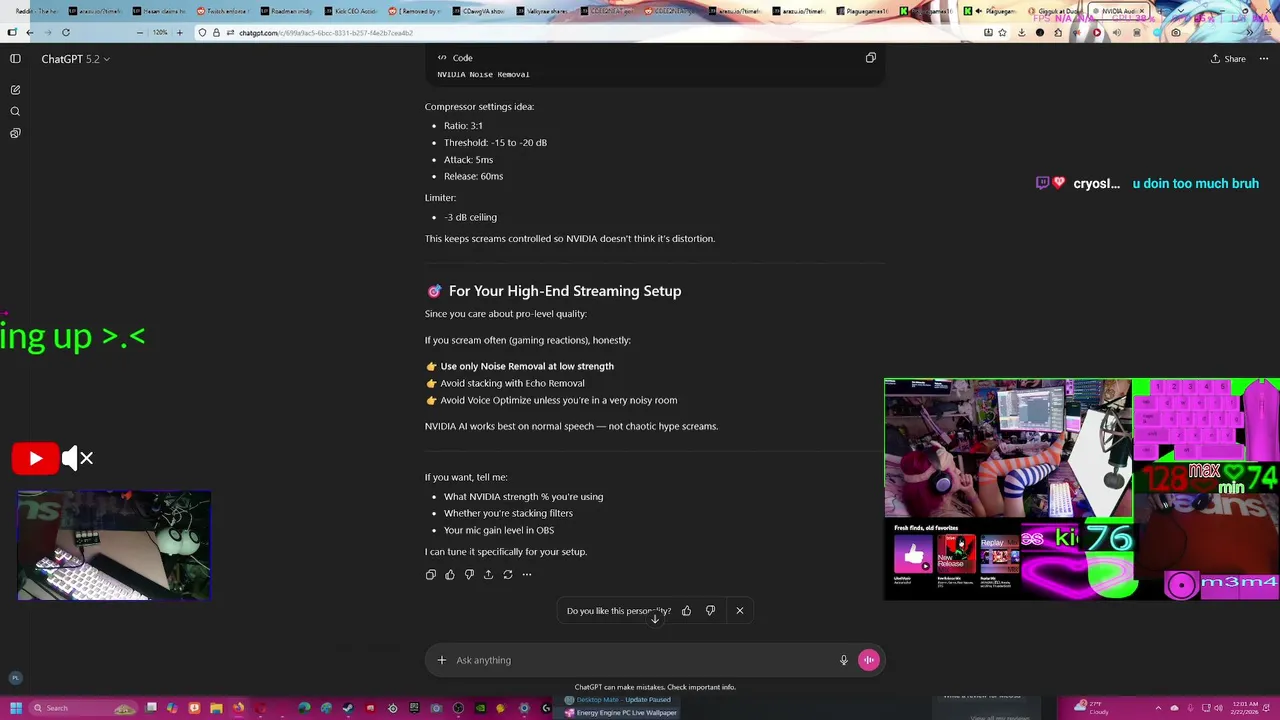Click the muted speaker overlay icon
Image resolution: width=1280 pixels, height=720 pixels.
78,459
